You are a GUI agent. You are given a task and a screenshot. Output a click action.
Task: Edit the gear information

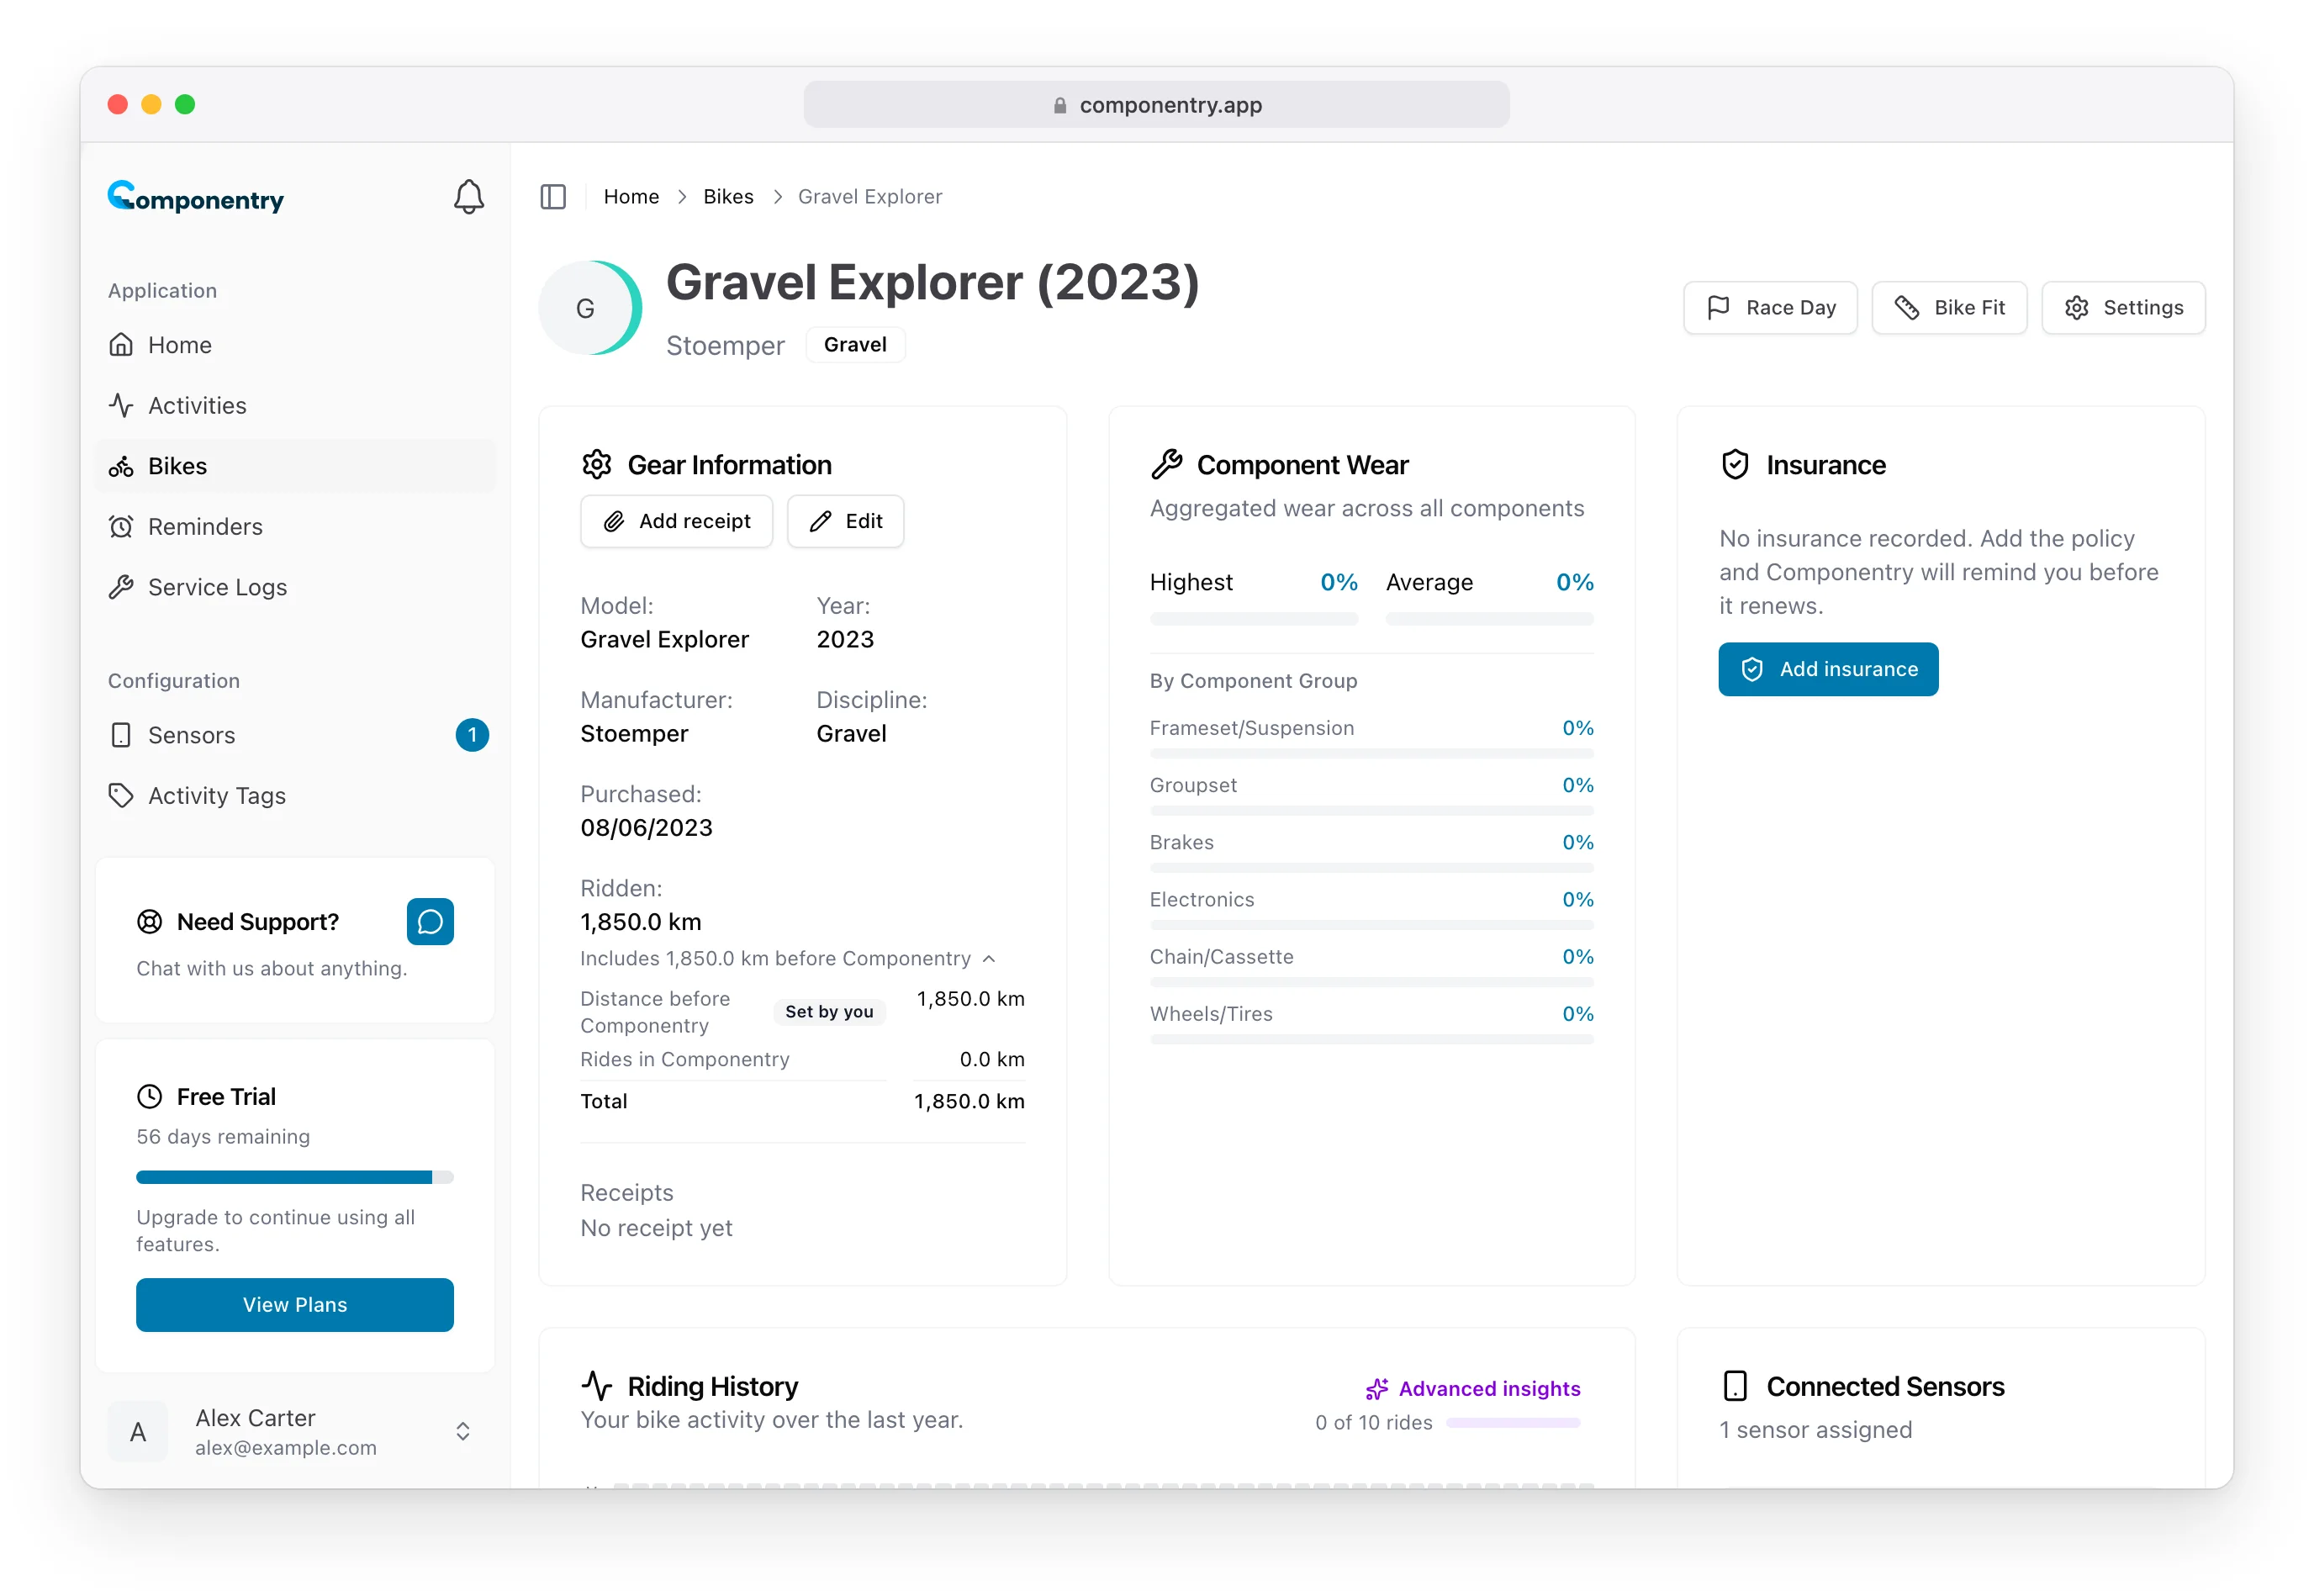click(x=846, y=521)
